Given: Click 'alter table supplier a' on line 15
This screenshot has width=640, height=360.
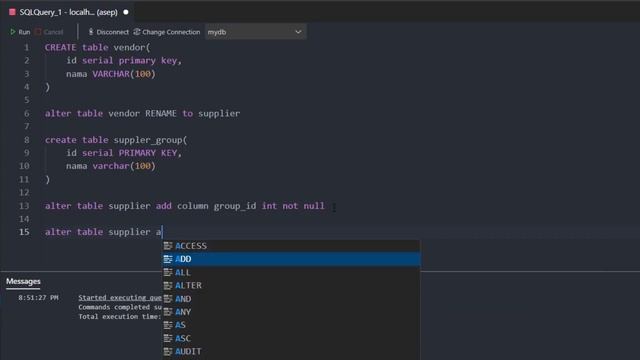Looking at the screenshot, I should (103, 232).
